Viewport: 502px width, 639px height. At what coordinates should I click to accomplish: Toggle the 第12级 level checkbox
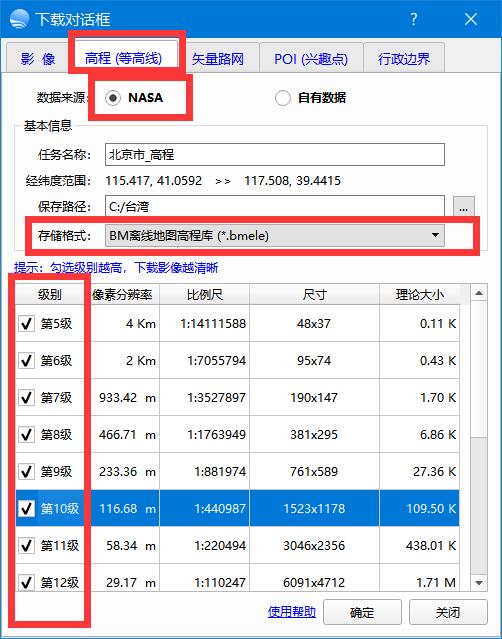(26, 582)
